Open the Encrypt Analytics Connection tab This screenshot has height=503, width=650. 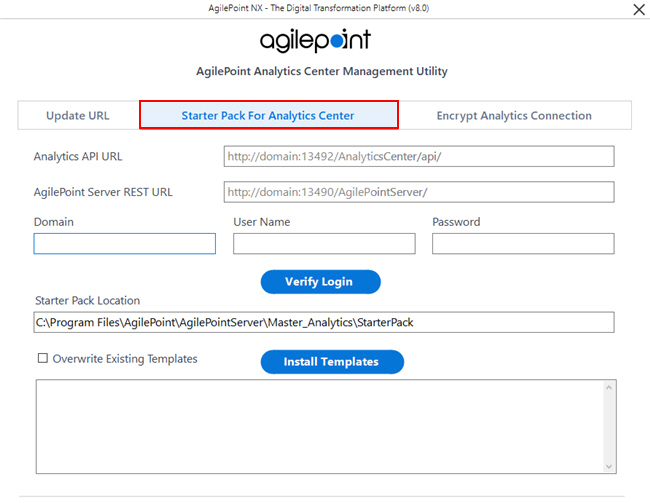pyautogui.click(x=514, y=115)
